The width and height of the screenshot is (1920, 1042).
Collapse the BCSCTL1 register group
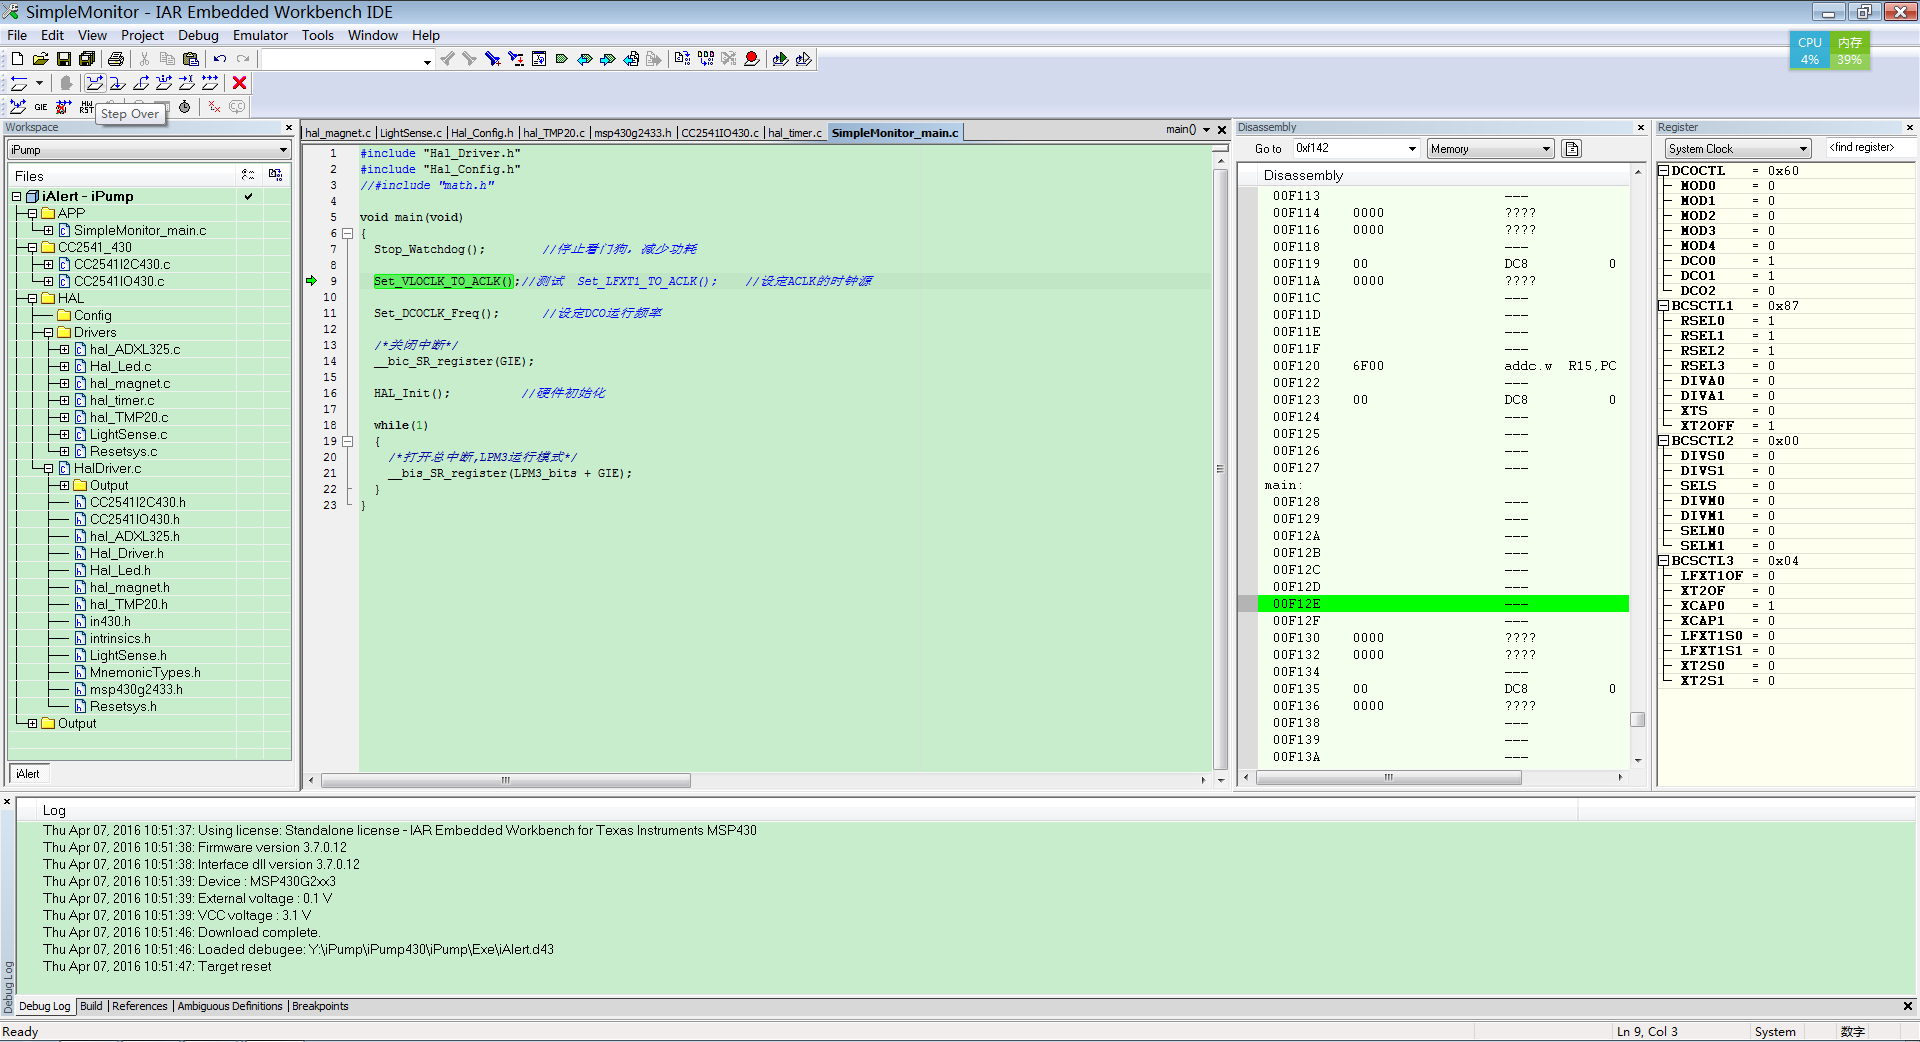click(x=1664, y=306)
